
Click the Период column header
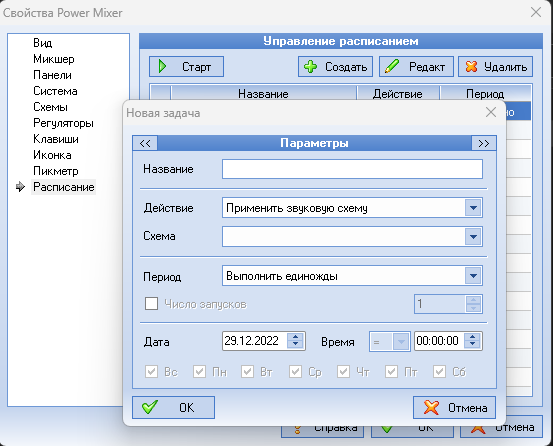(485, 93)
